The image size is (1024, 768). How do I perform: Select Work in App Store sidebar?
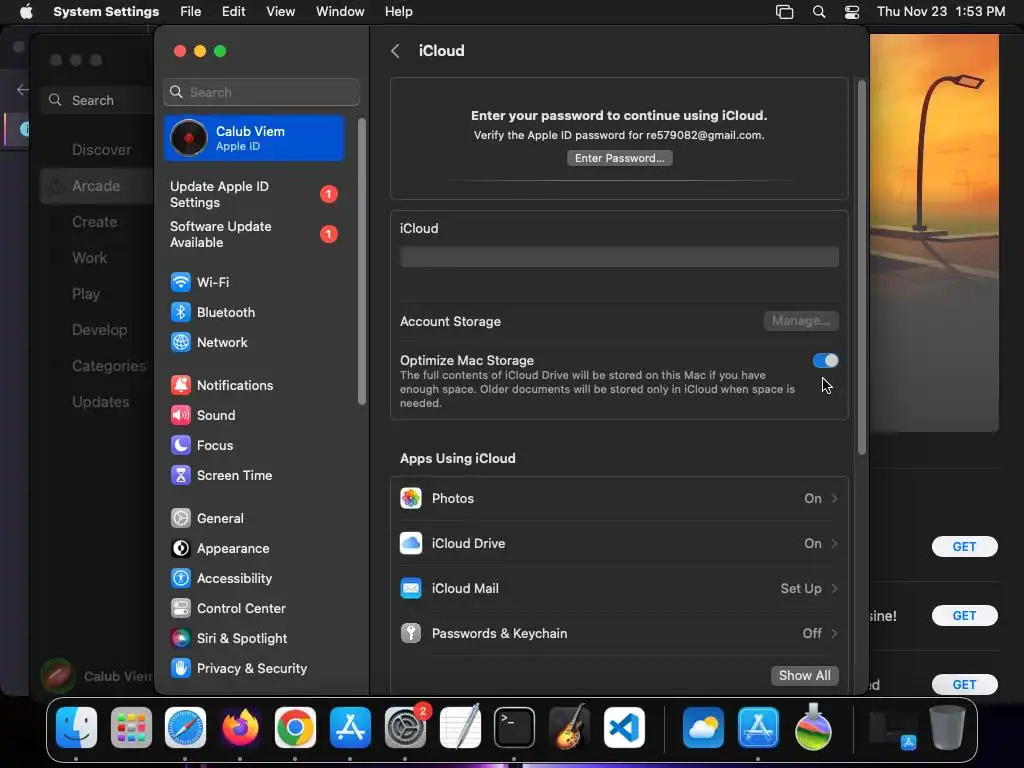tap(89, 258)
